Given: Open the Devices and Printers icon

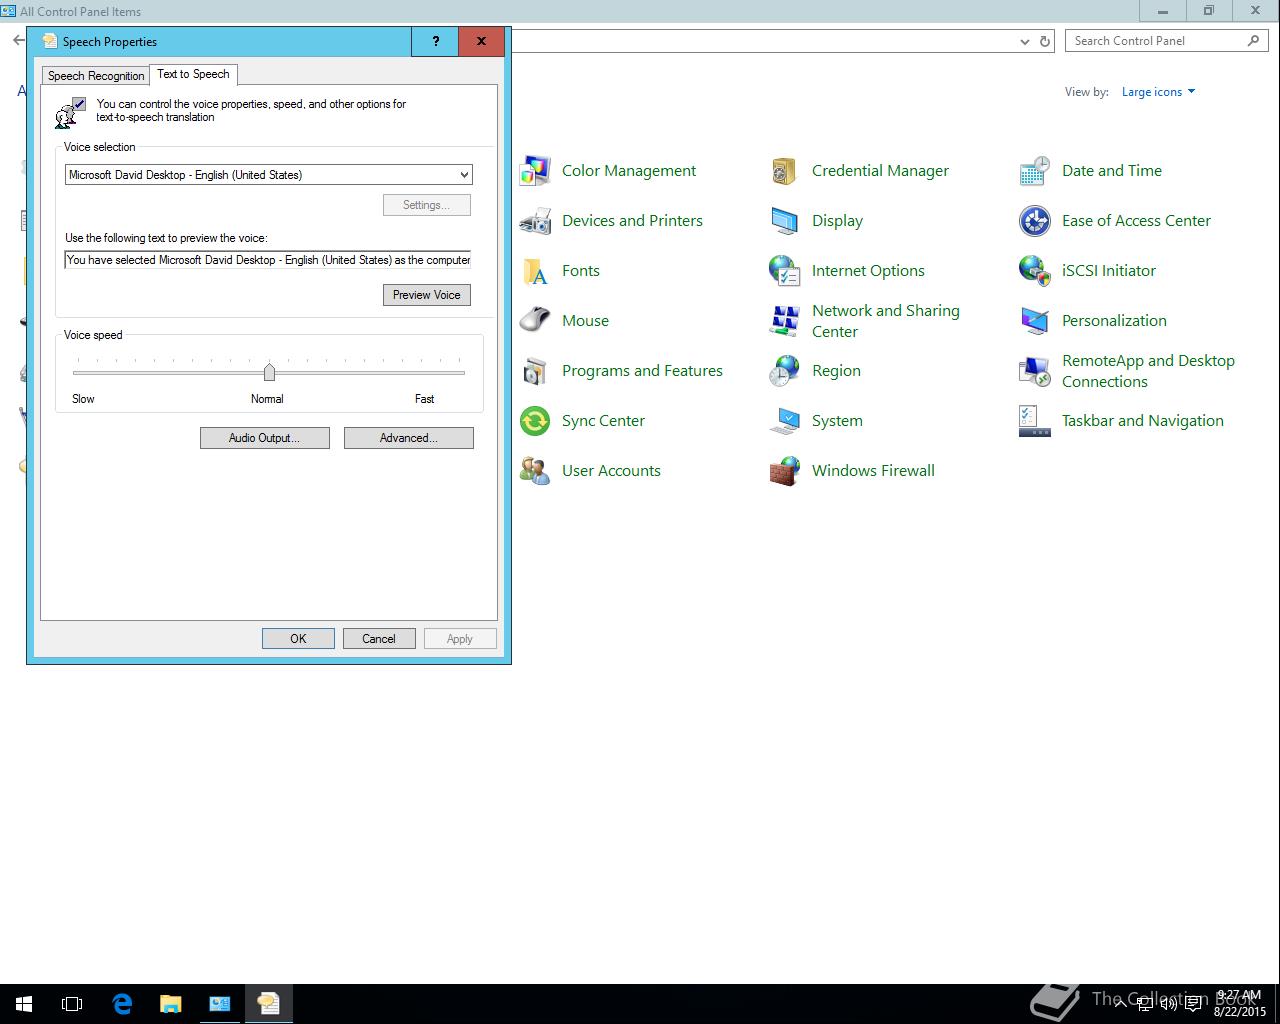Looking at the screenshot, I should click(535, 221).
